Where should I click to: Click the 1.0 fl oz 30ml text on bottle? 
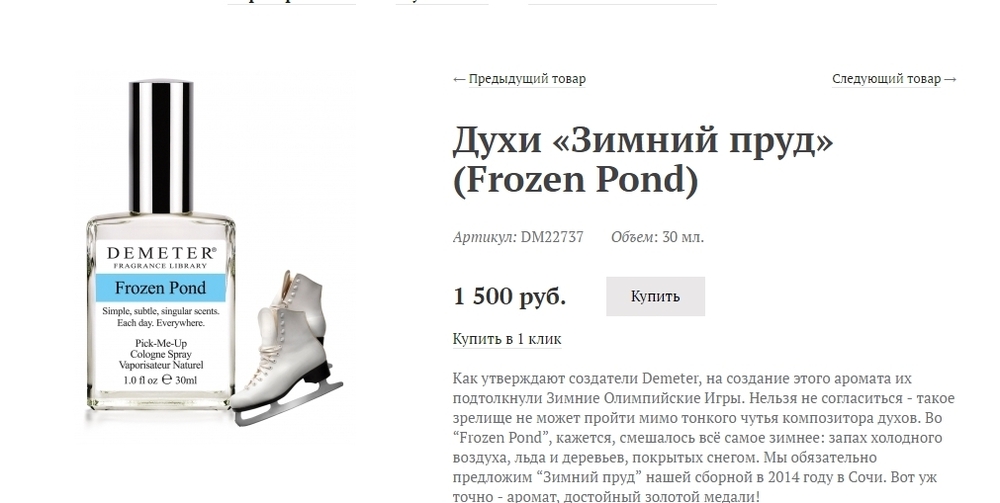click(x=160, y=380)
